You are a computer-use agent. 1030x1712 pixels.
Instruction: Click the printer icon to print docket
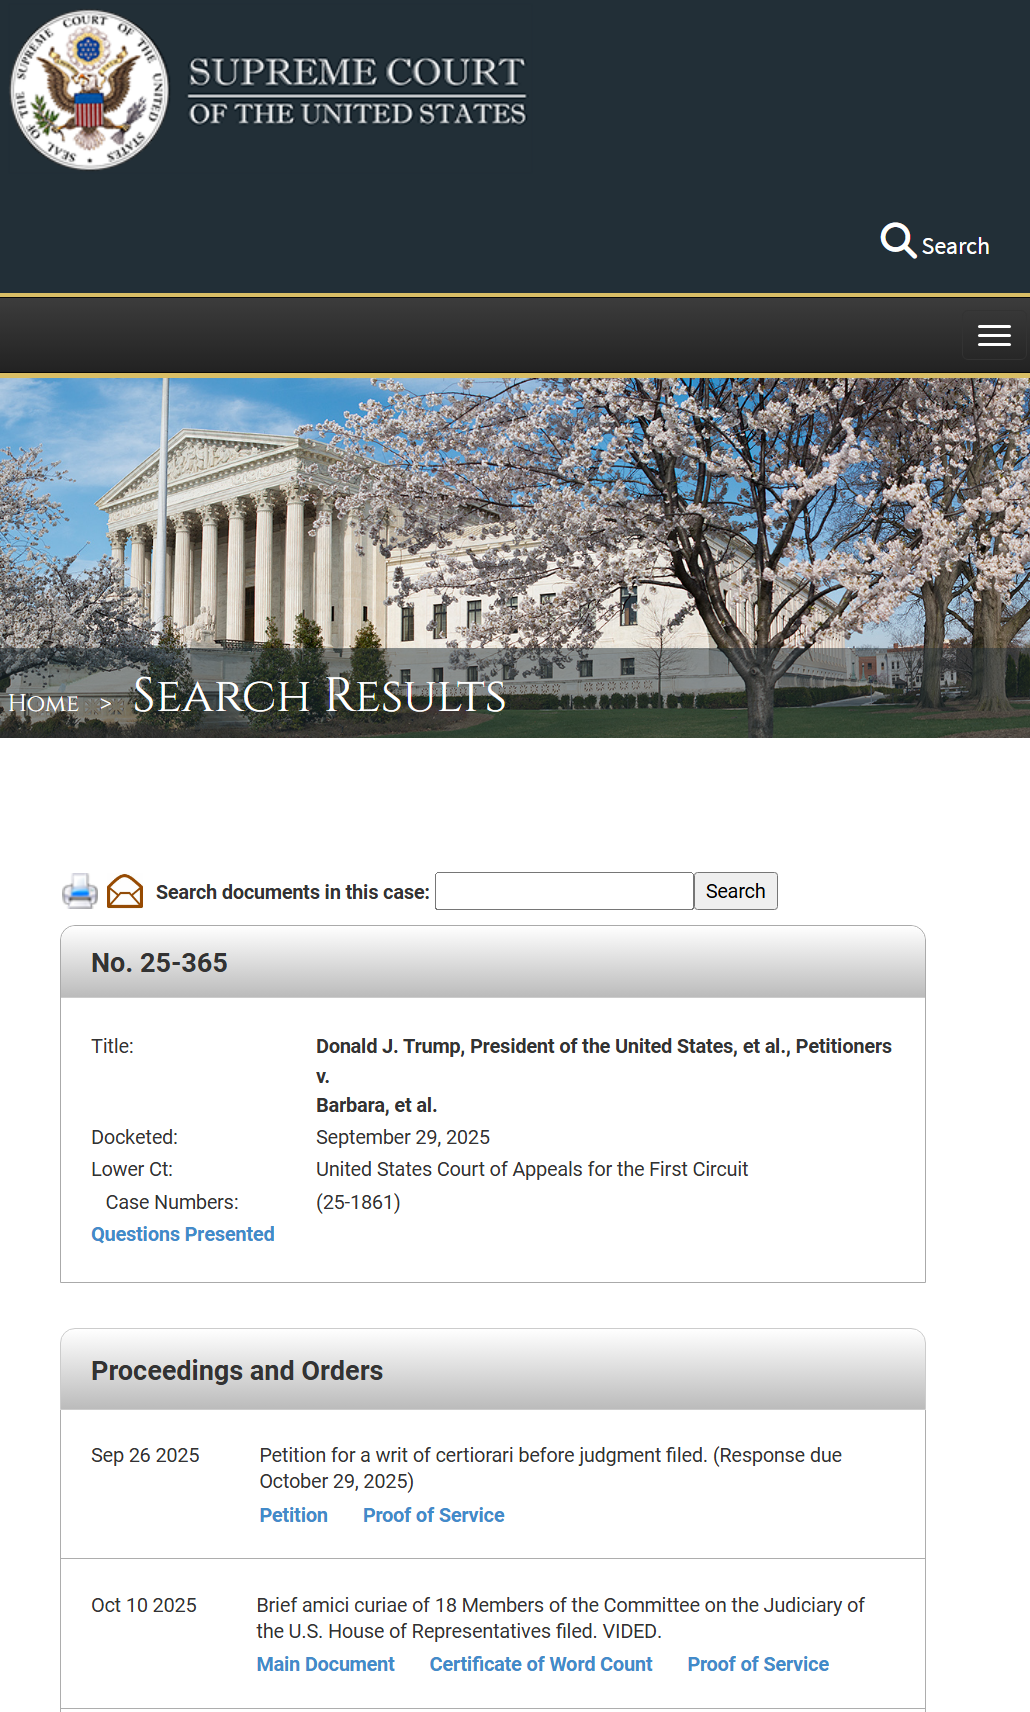point(80,891)
